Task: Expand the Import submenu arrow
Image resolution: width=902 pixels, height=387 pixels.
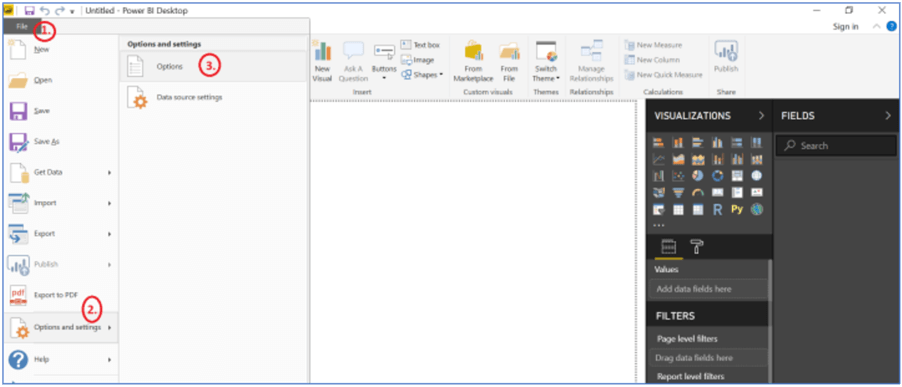Action: [109, 203]
